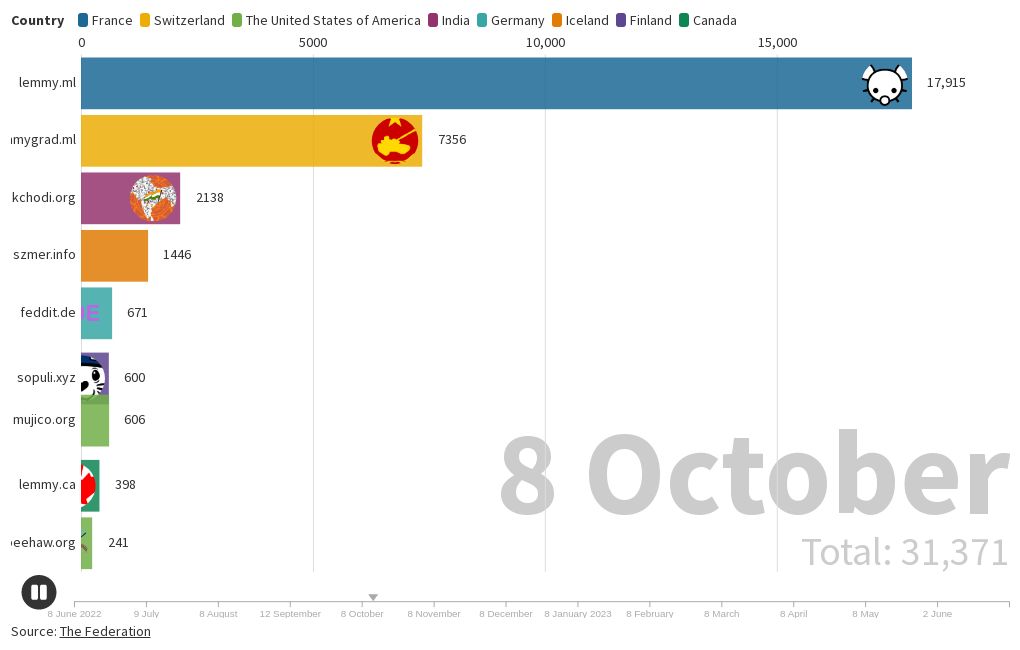
Task: Jump to 8 June 2022 on timeline
Action: [74, 614]
